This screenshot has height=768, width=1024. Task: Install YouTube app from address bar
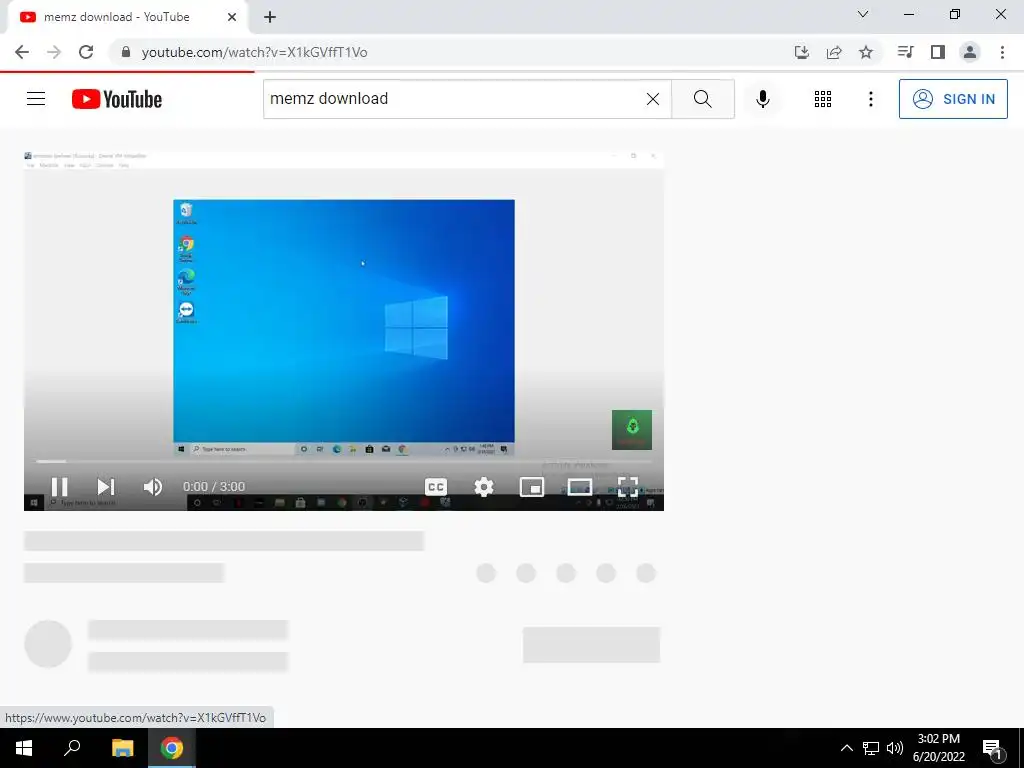click(802, 52)
